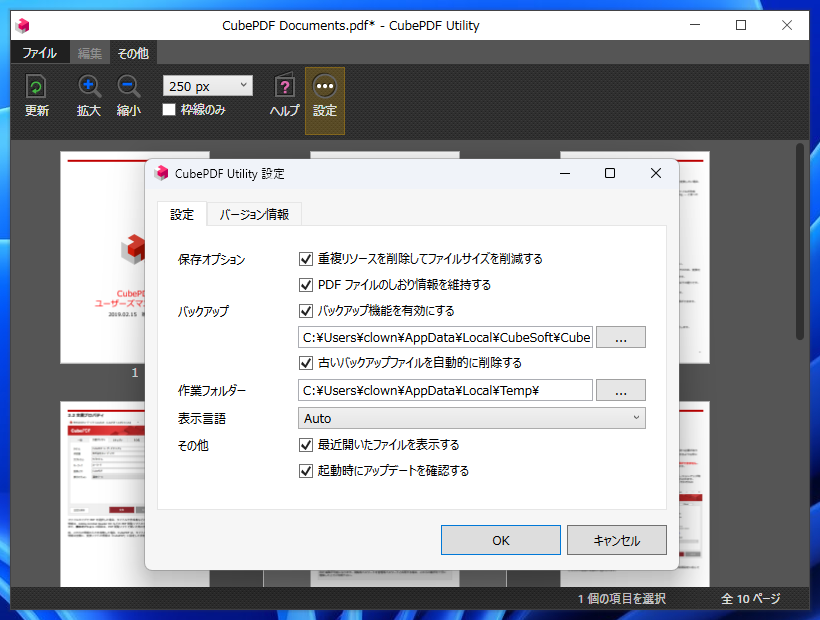The width and height of the screenshot is (820, 620).
Task: Toggle the 枠線のみ checkbox
Action: (x=169, y=110)
